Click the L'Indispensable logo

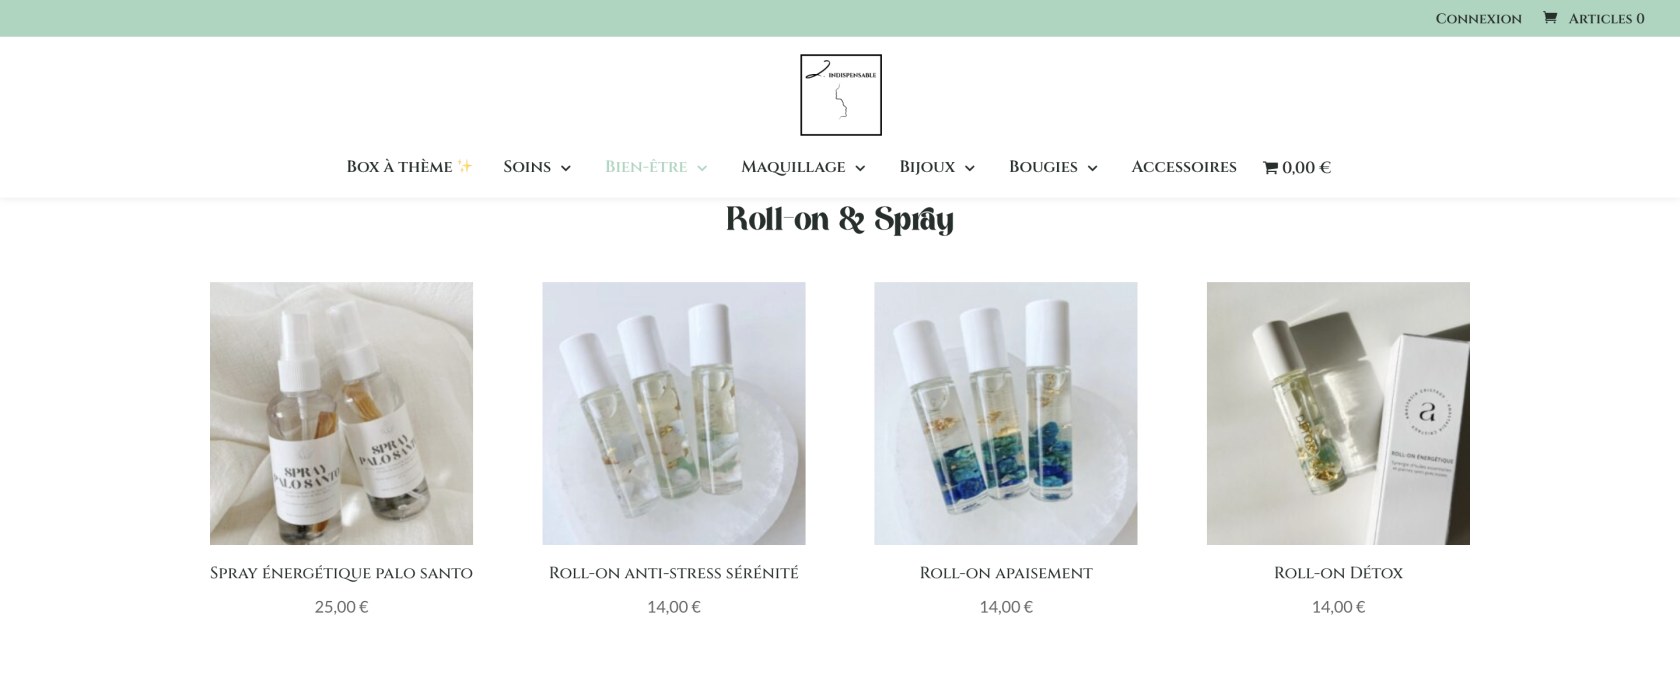[840, 95]
